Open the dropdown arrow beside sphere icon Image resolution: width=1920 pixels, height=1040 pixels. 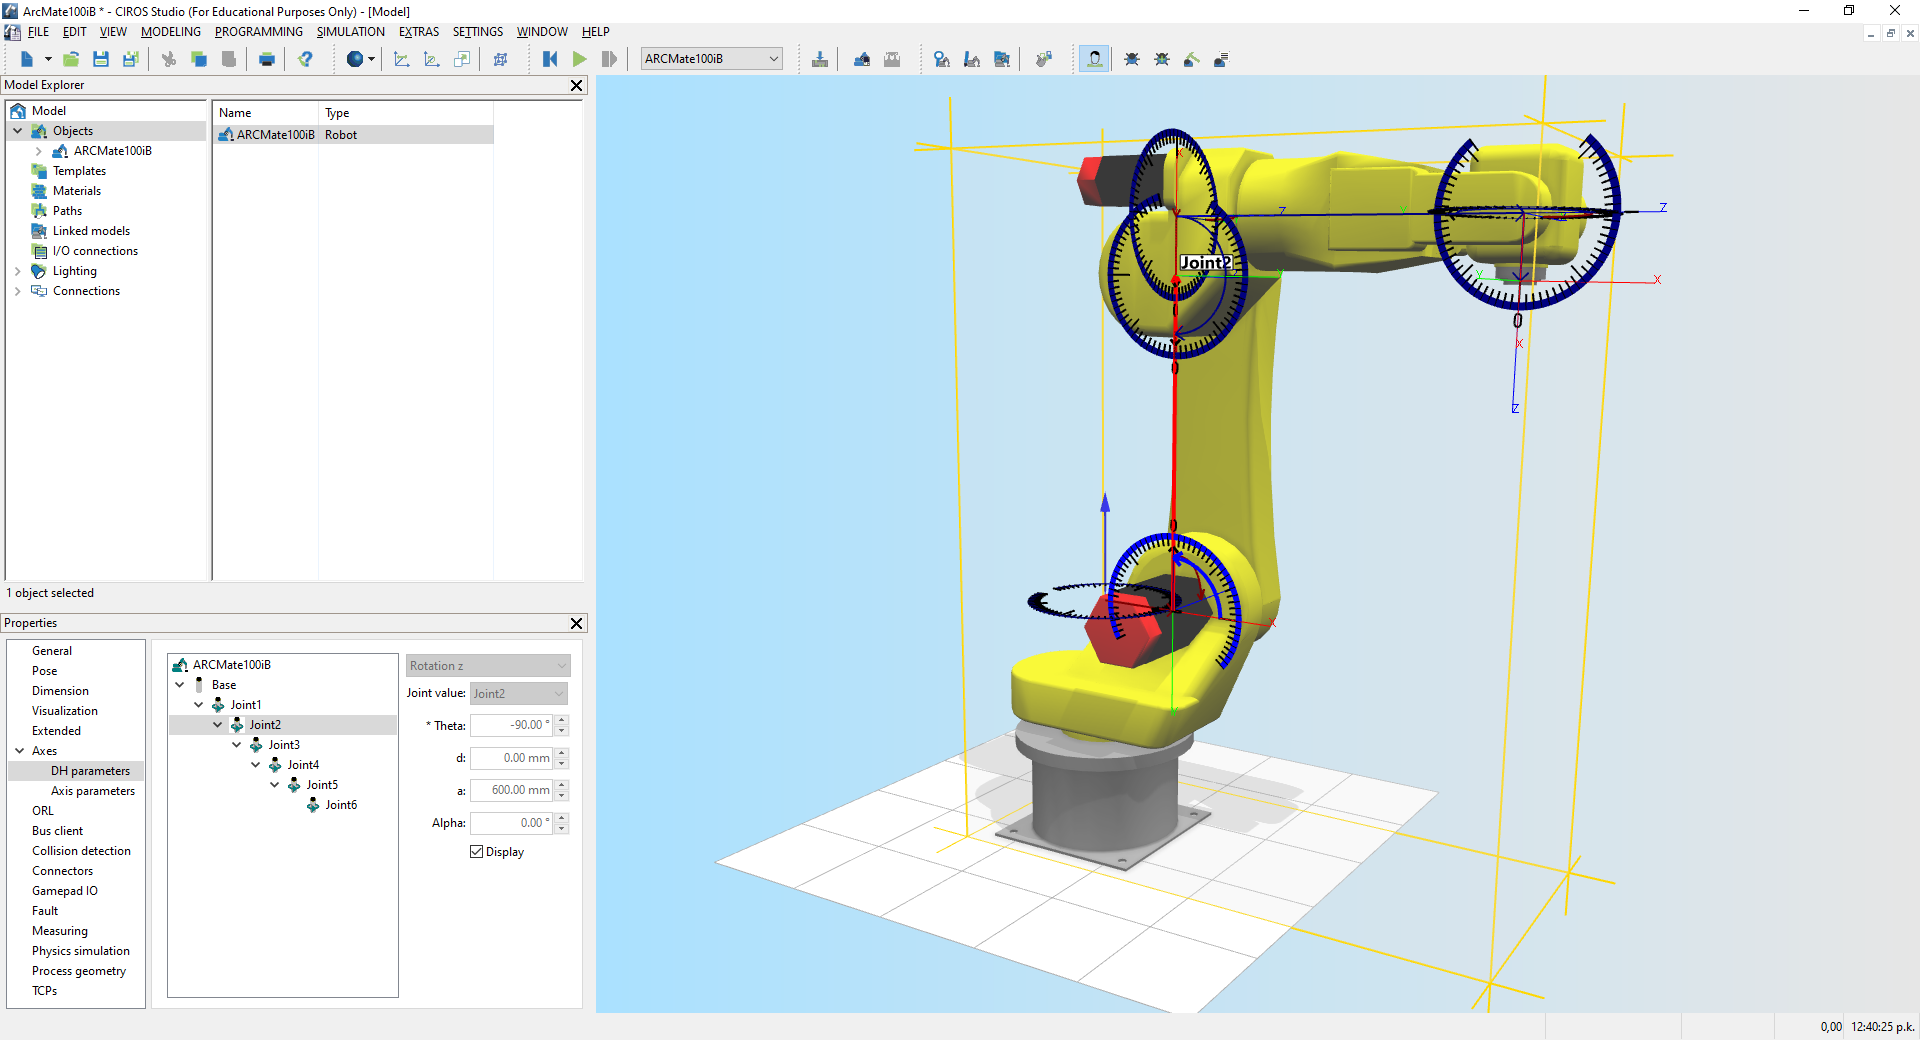pos(372,59)
